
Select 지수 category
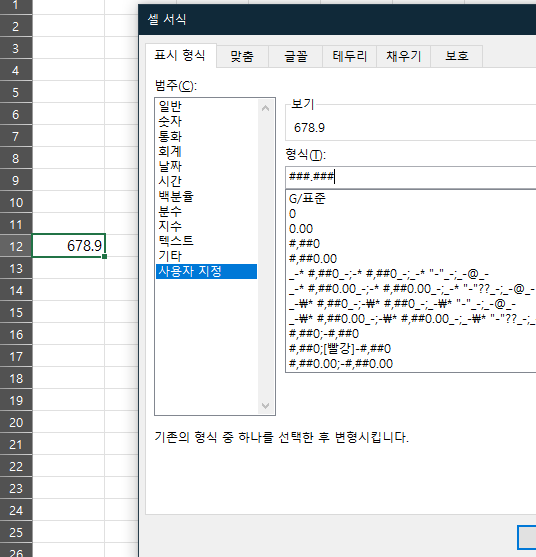(206, 226)
